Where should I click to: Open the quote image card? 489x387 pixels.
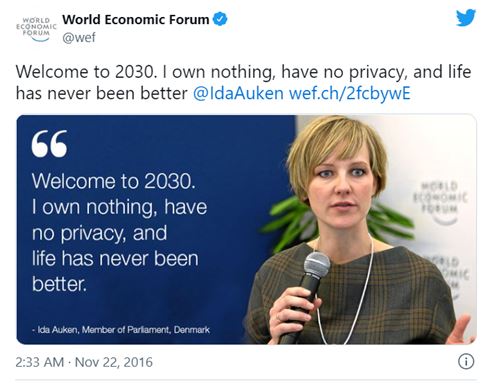[246, 229]
